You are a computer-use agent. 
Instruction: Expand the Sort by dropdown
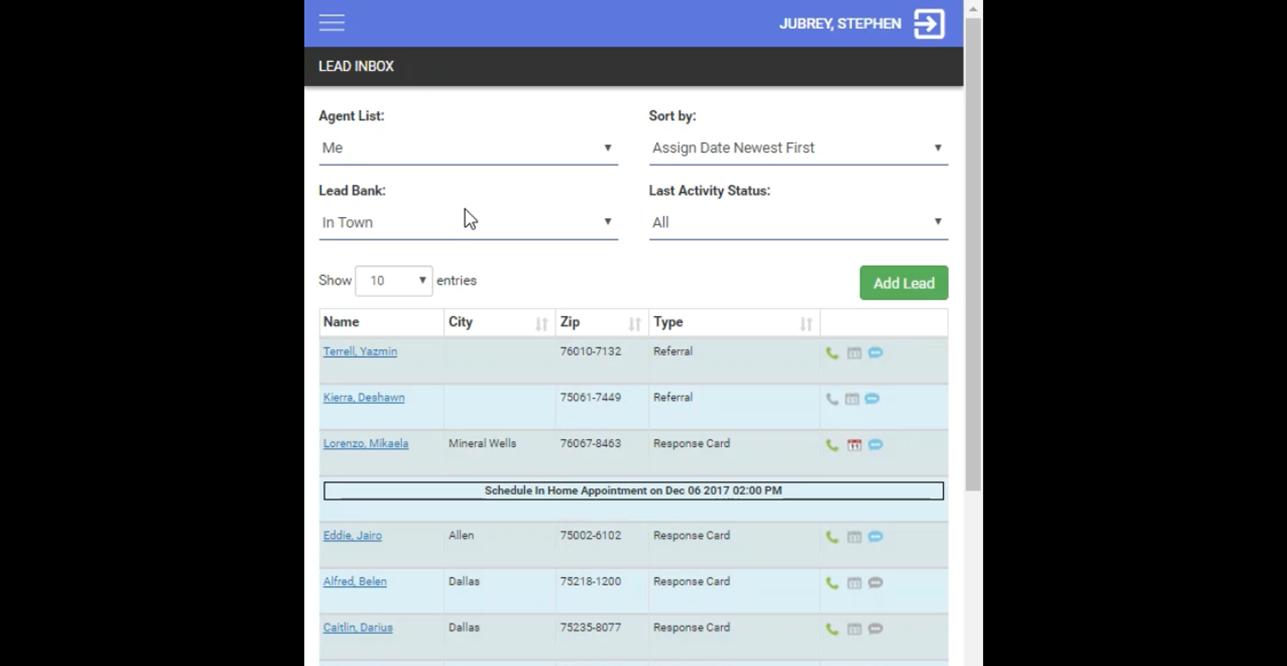coord(797,148)
